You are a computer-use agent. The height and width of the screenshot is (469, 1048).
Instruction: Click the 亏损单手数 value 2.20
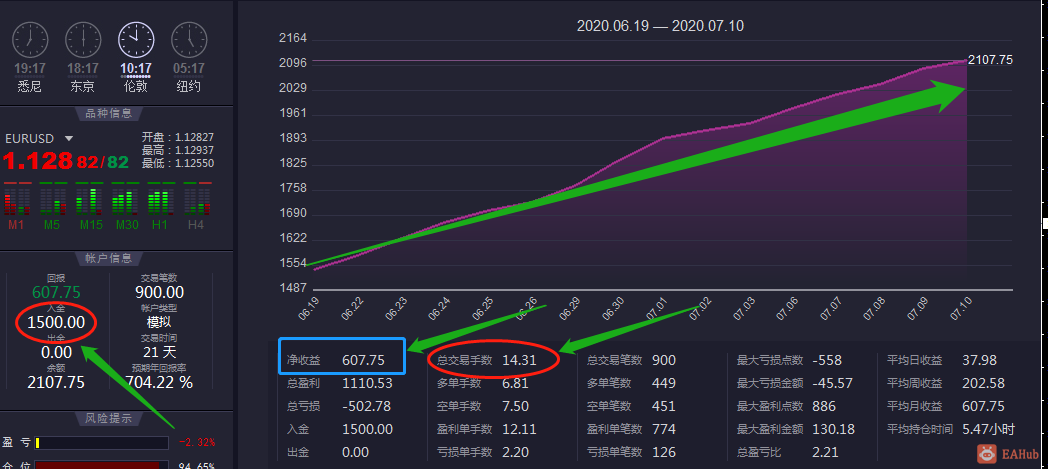(x=515, y=452)
